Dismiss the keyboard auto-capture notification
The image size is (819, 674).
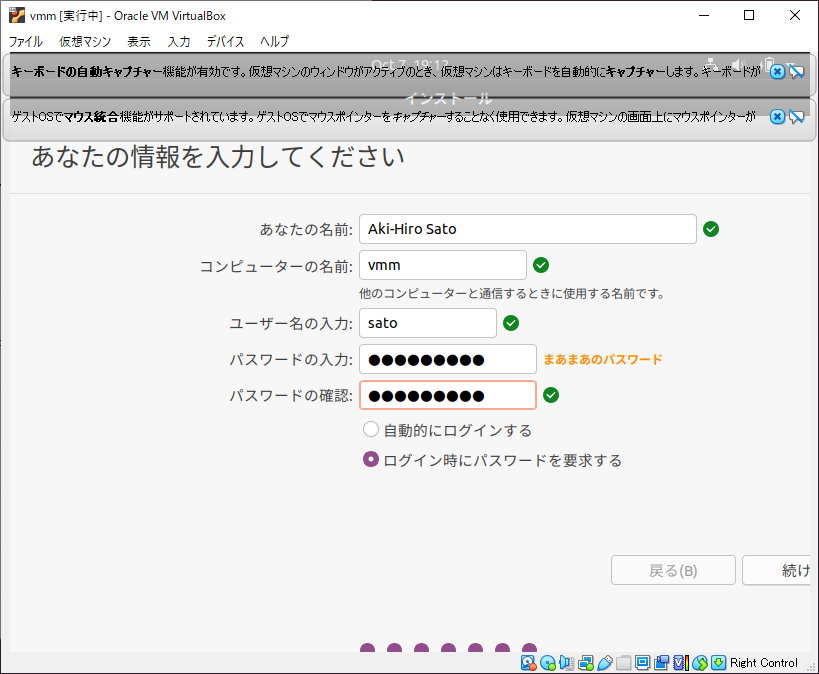(x=777, y=71)
